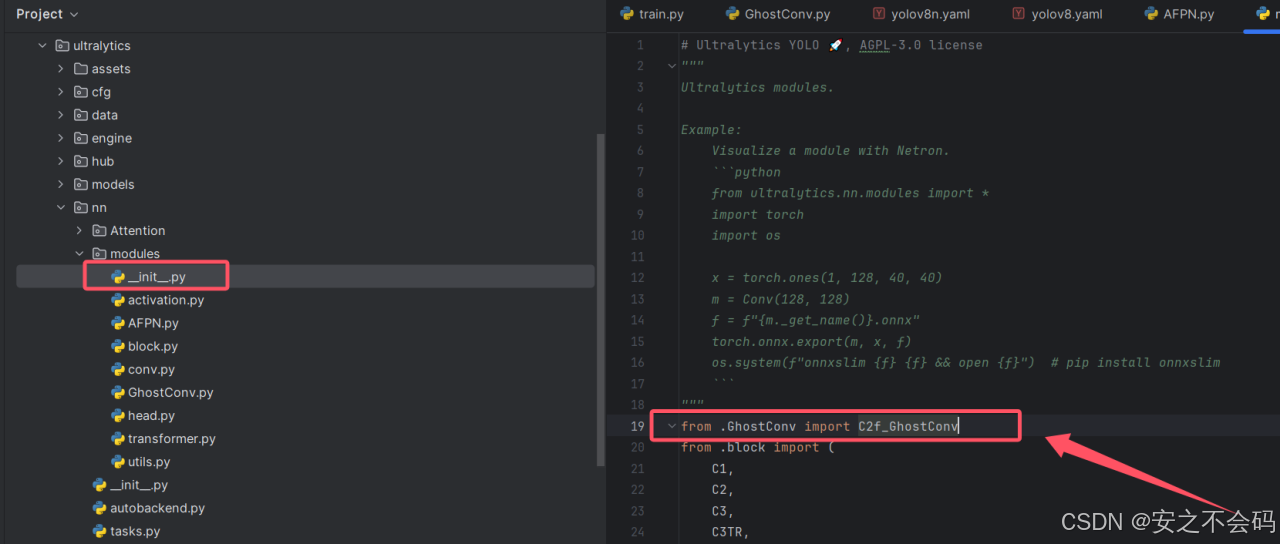Switch to the train.py tab
1280x544 pixels.
pos(651,14)
